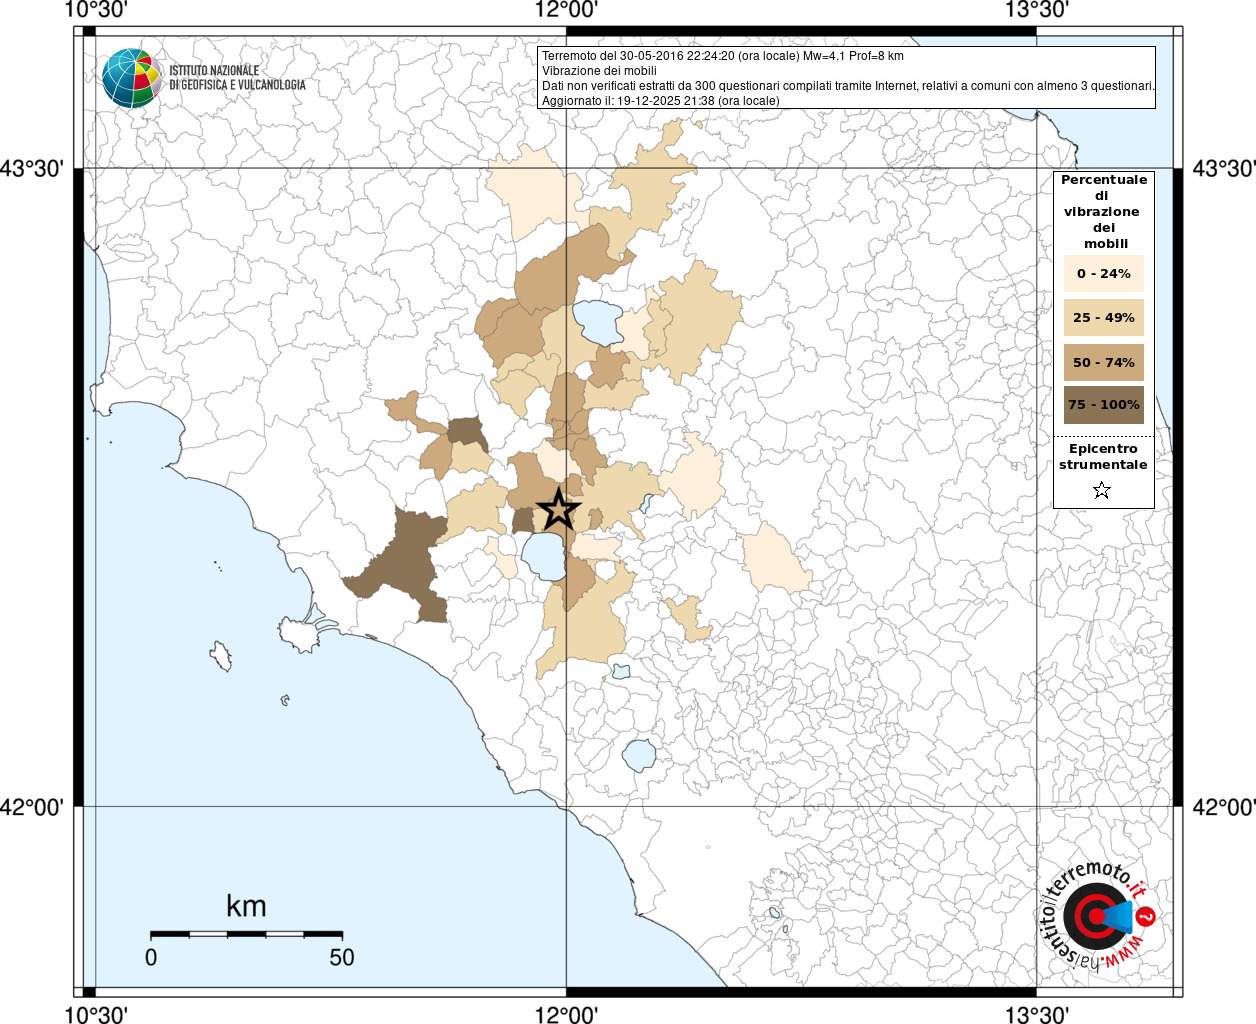Click the 'Vibrazione dei mobili' subtitle line

tap(600, 71)
